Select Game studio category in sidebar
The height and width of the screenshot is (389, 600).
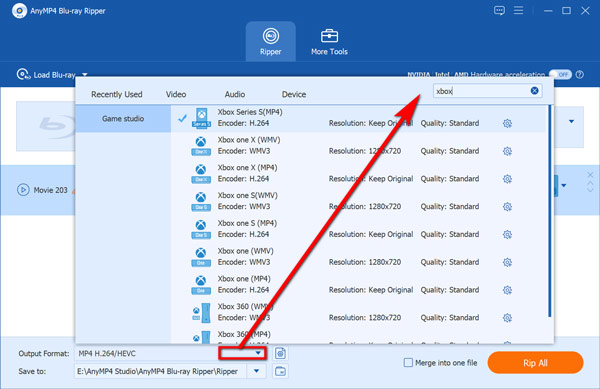tap(123, 119)
